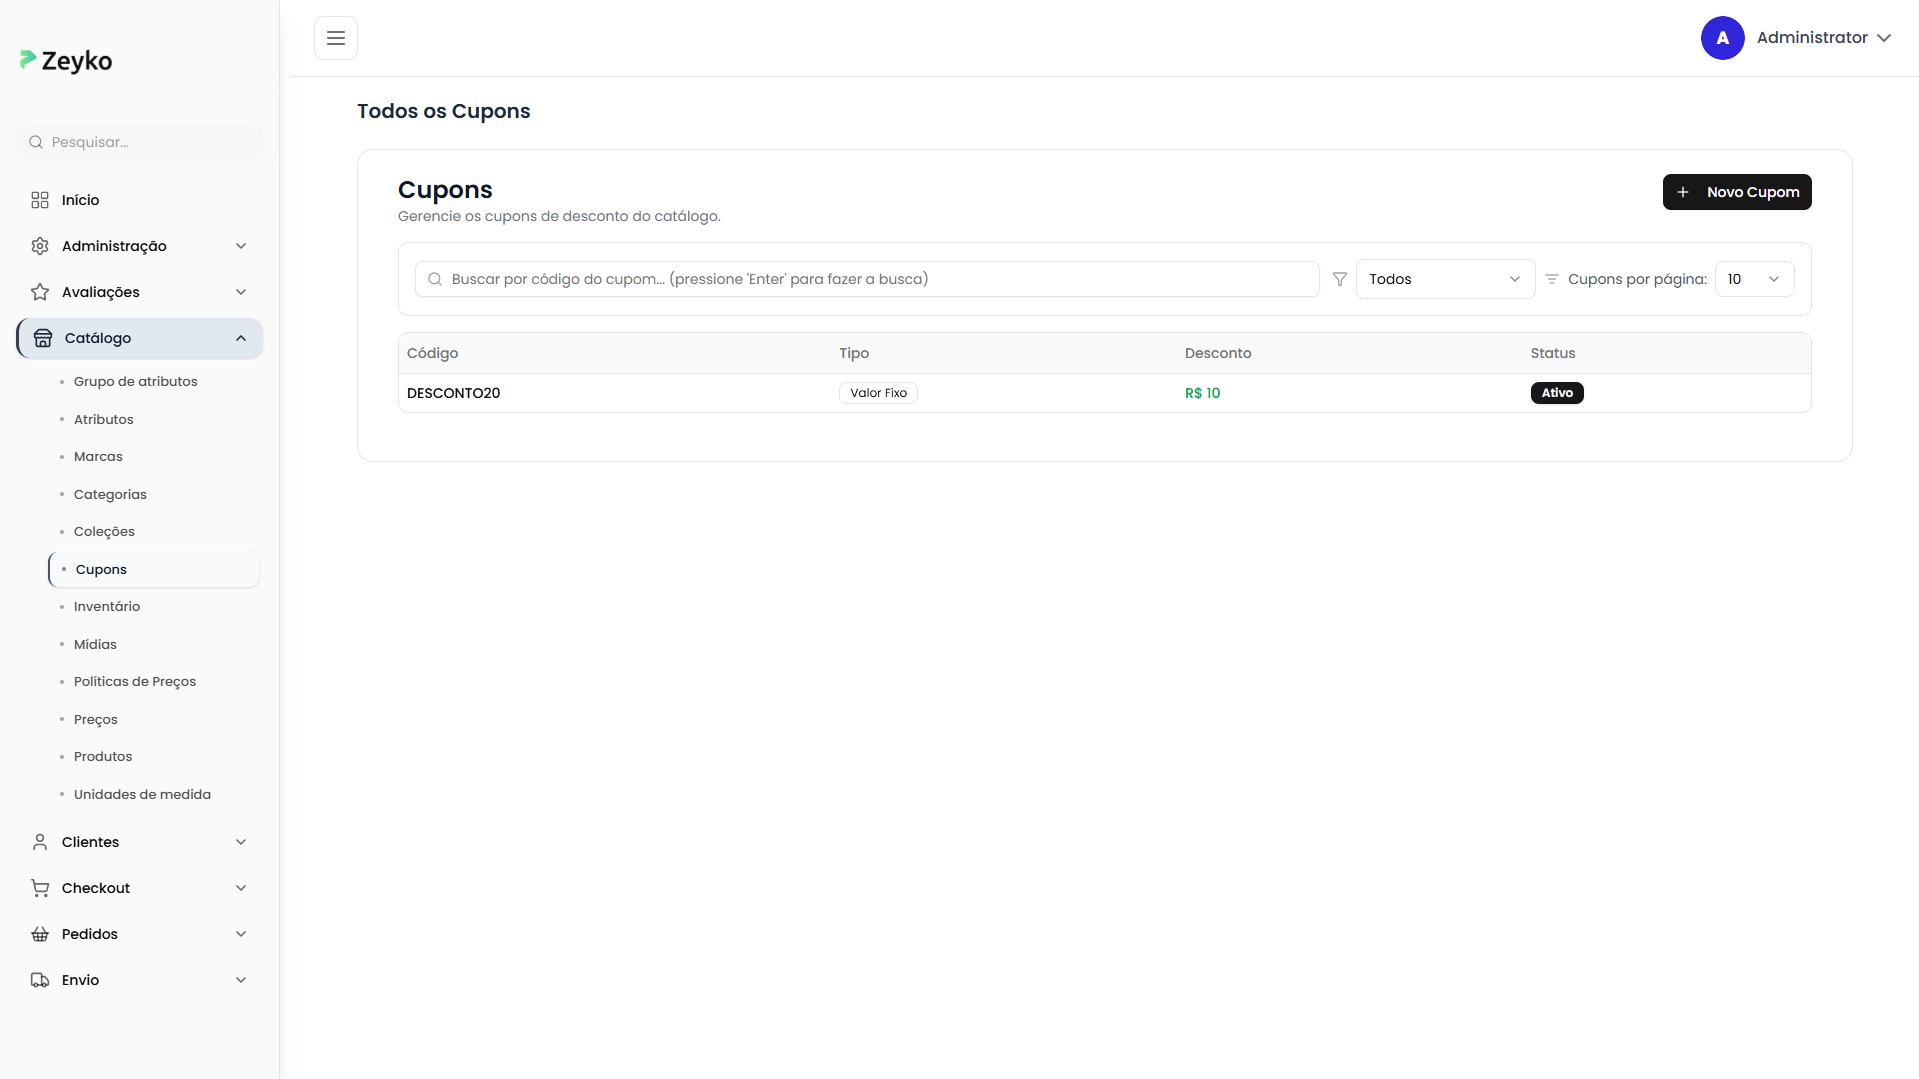
Task: Go to Inventário in the sidebar
Action: (x=107, y=607)
